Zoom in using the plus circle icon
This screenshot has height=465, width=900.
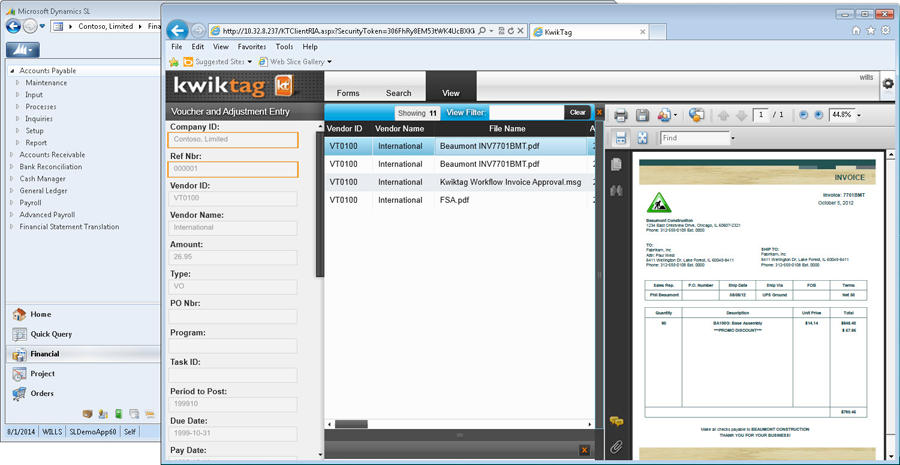818,115
